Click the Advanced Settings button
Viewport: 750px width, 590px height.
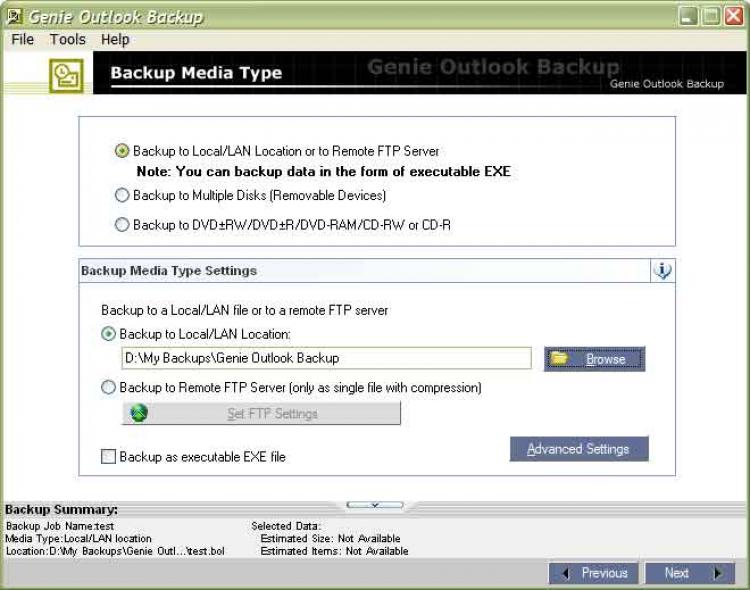click(579, 449)
